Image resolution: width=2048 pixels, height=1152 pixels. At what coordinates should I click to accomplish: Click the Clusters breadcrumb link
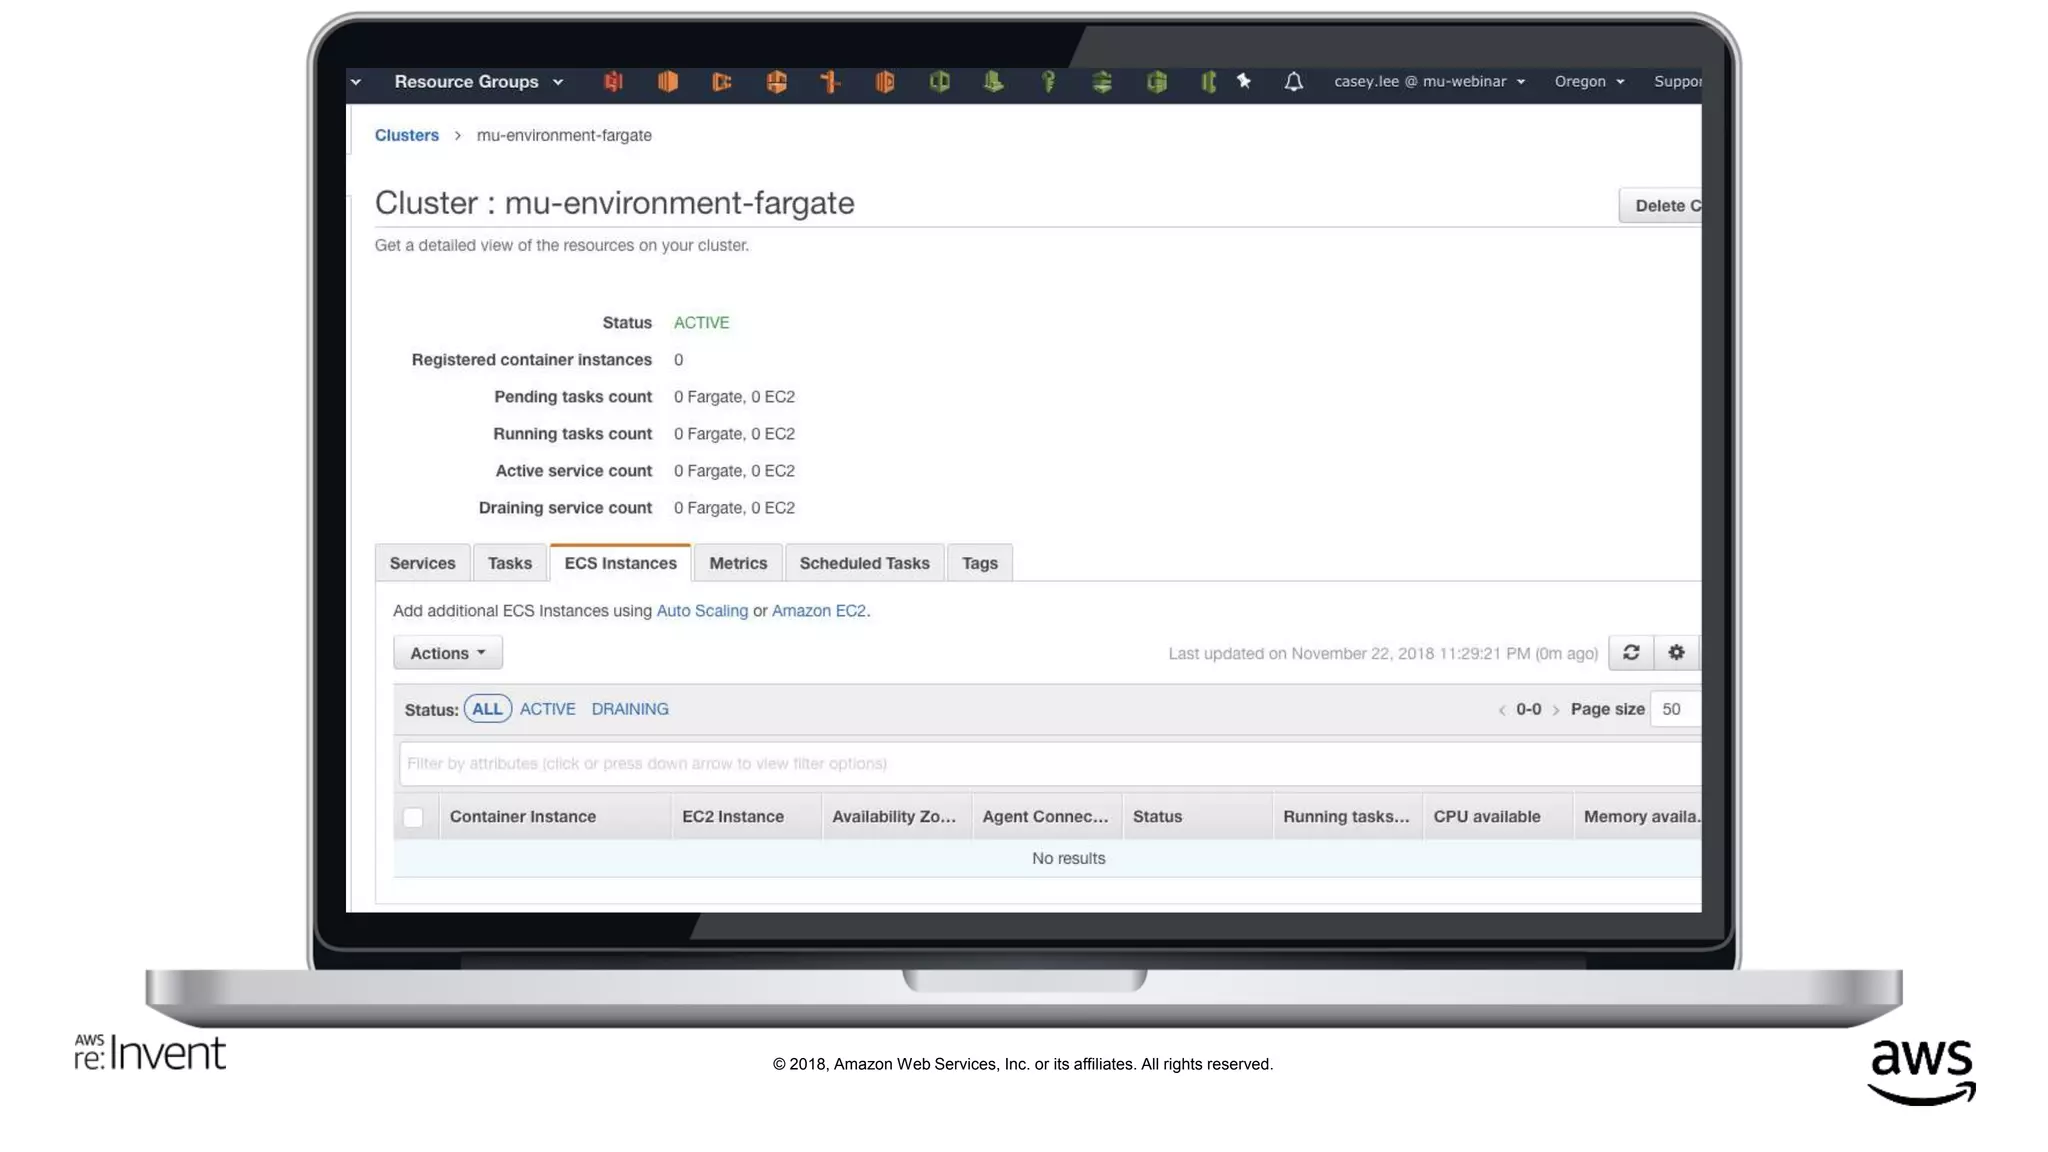(406, 135)
